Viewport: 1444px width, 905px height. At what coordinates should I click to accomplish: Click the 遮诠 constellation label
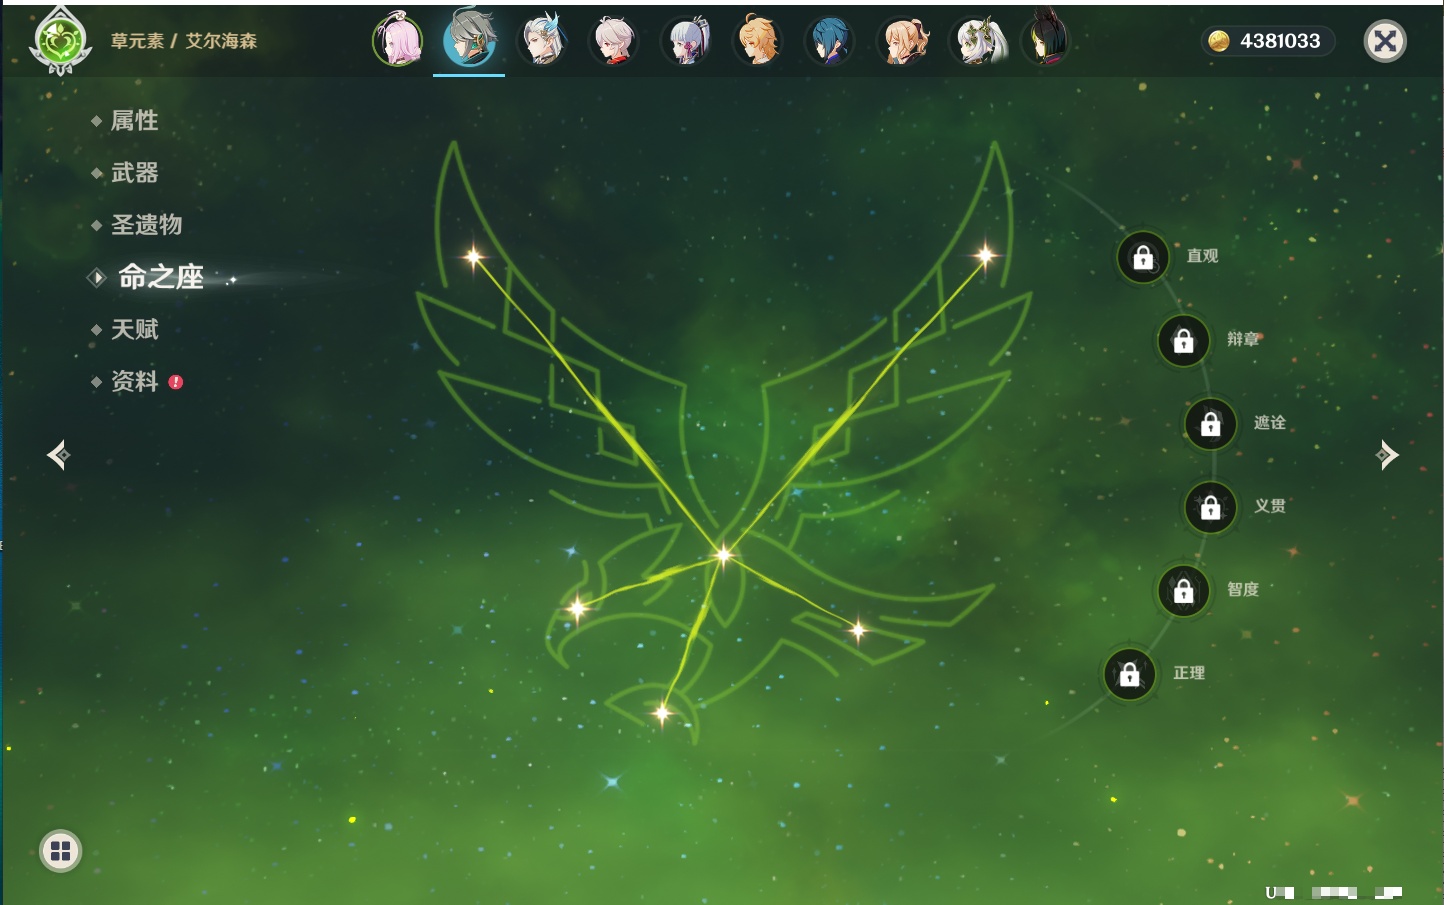(x=1270, y=423)
